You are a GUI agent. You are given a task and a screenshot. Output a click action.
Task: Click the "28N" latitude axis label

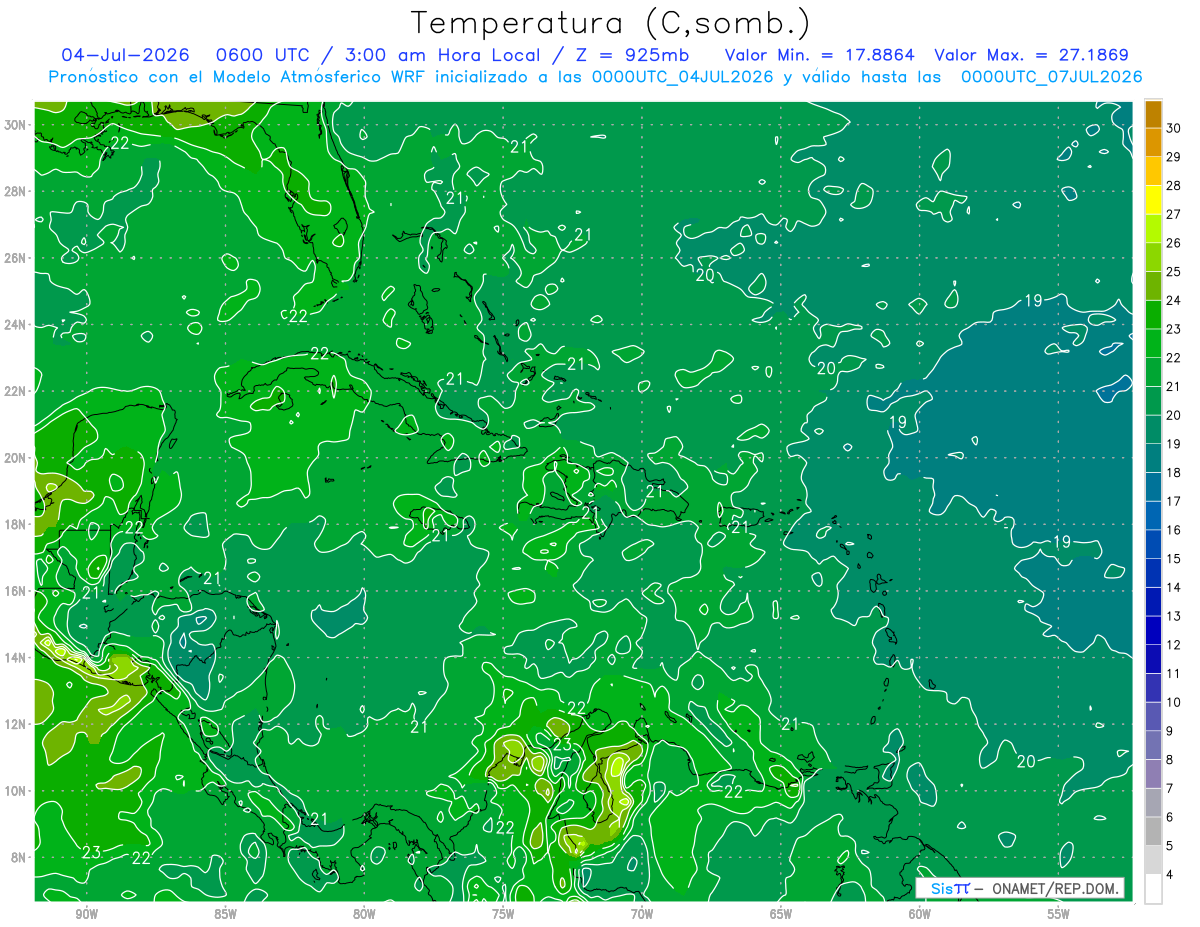pyautogui.click(x=15, y=191)
